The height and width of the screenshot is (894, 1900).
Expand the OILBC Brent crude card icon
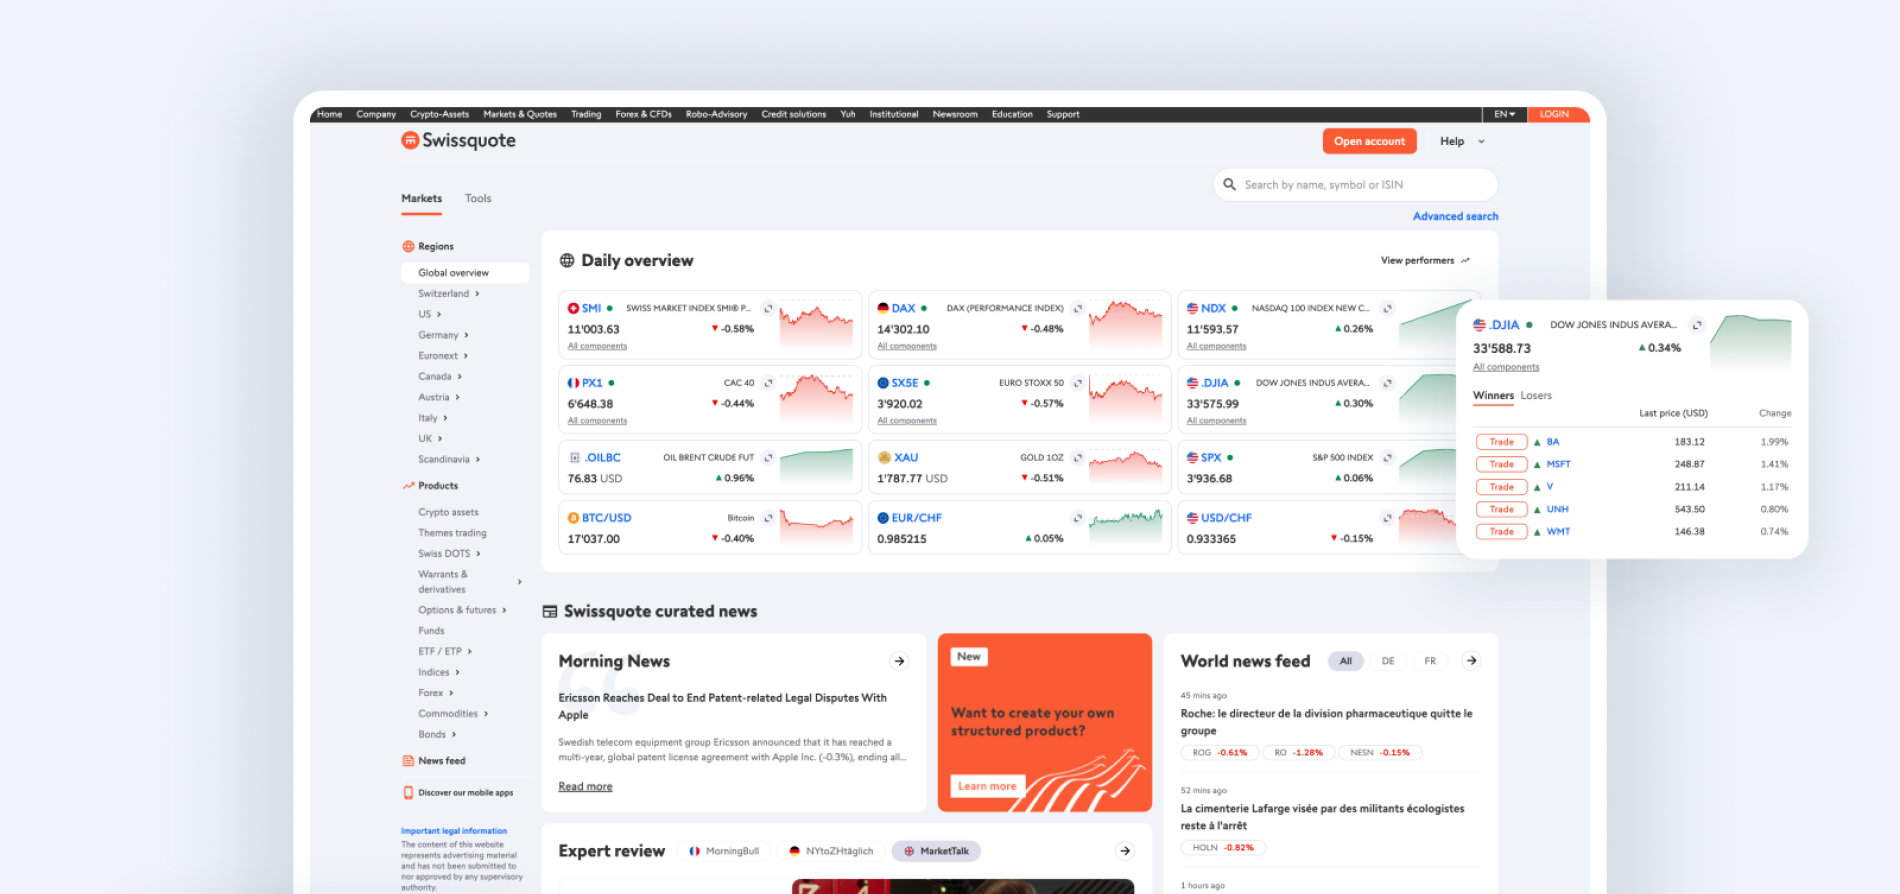pyautogui.click(x=768, y=457)
